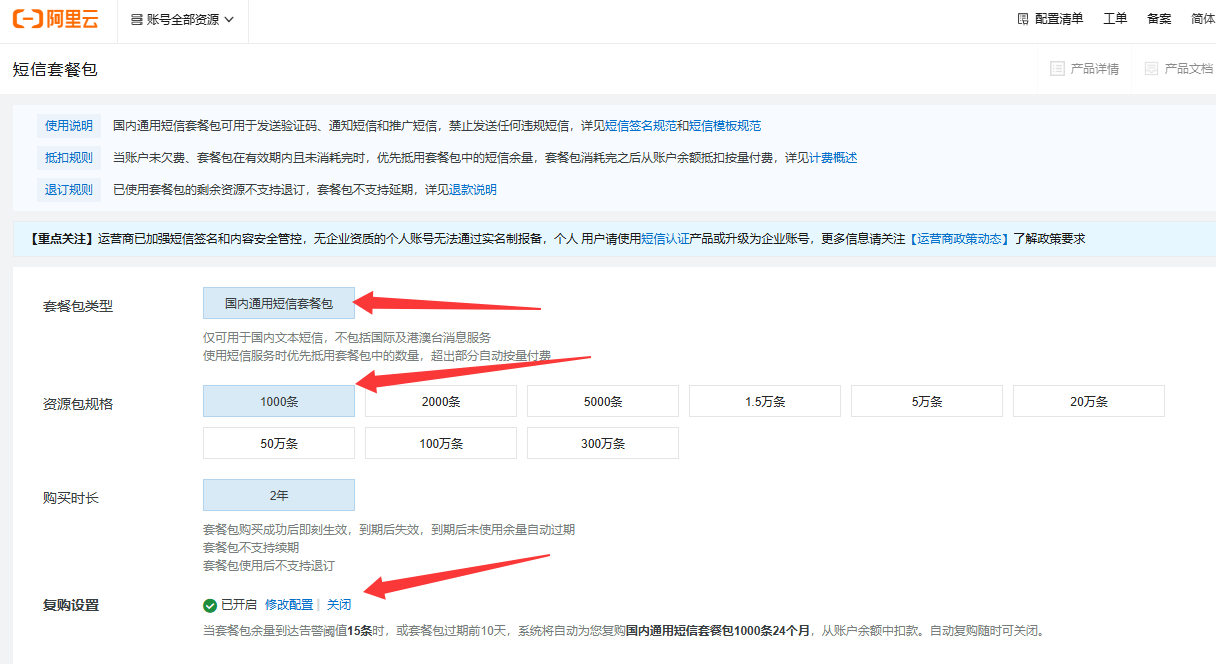The width and height of the screenshot is (1216, 664).
Task: Click the 套餐包不支持续期 note
Action: click(x=251, y=548)
